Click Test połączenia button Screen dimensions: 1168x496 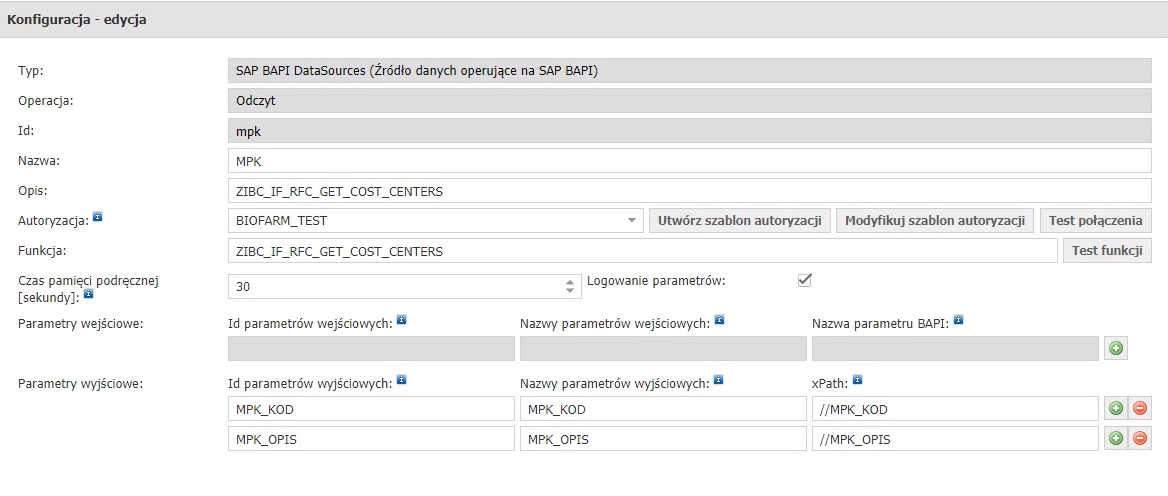pyautogui.click(x=1096, y=220)
